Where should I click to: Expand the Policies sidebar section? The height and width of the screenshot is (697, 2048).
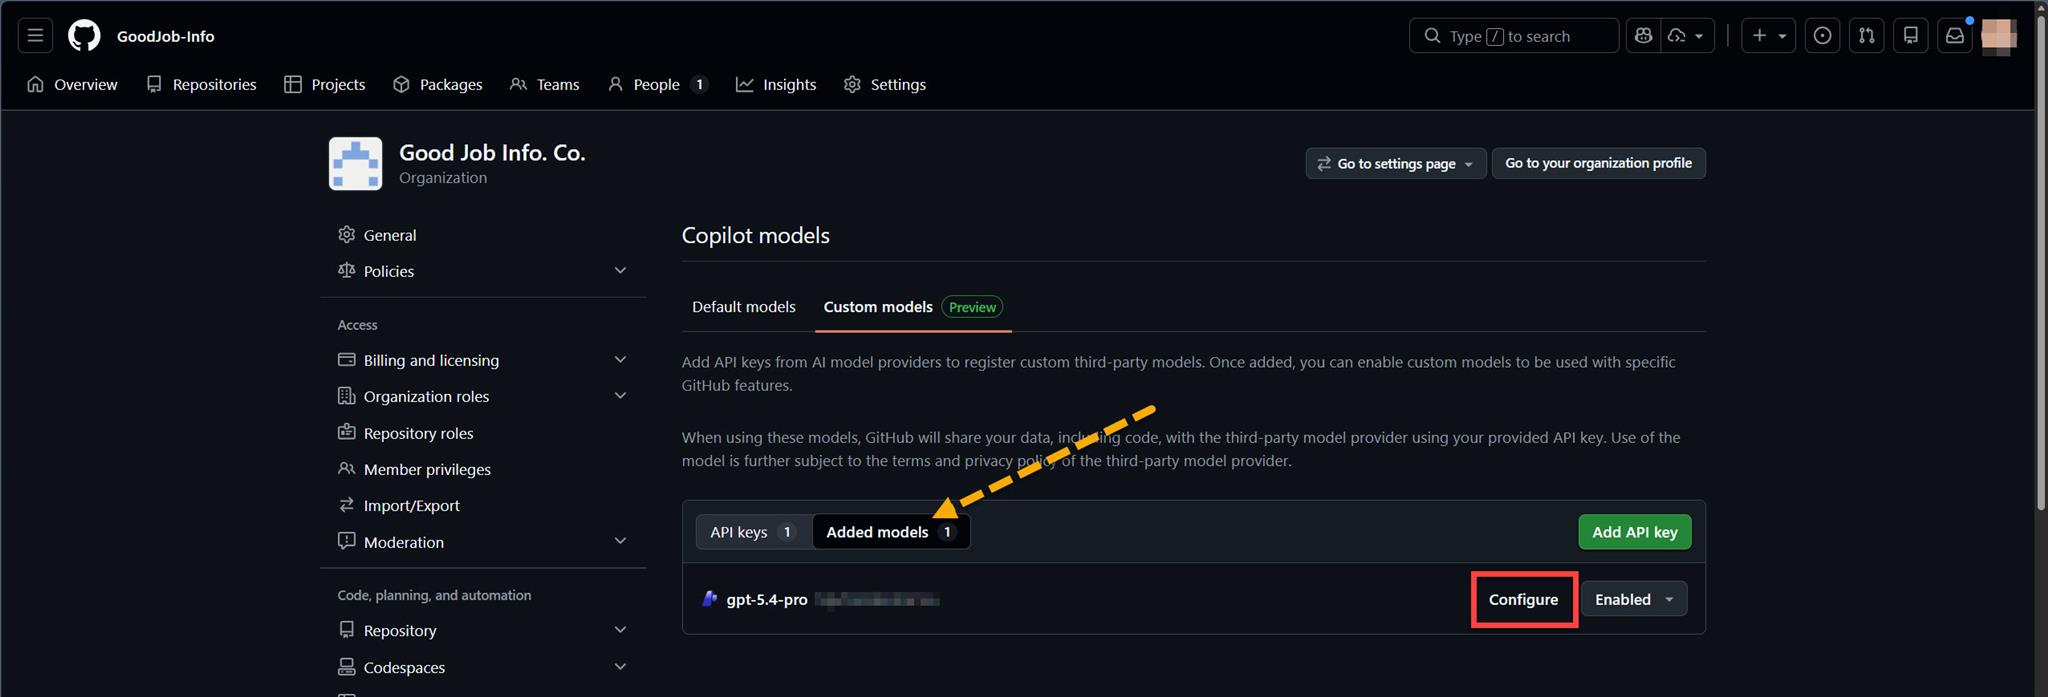[x=620, y=271]
